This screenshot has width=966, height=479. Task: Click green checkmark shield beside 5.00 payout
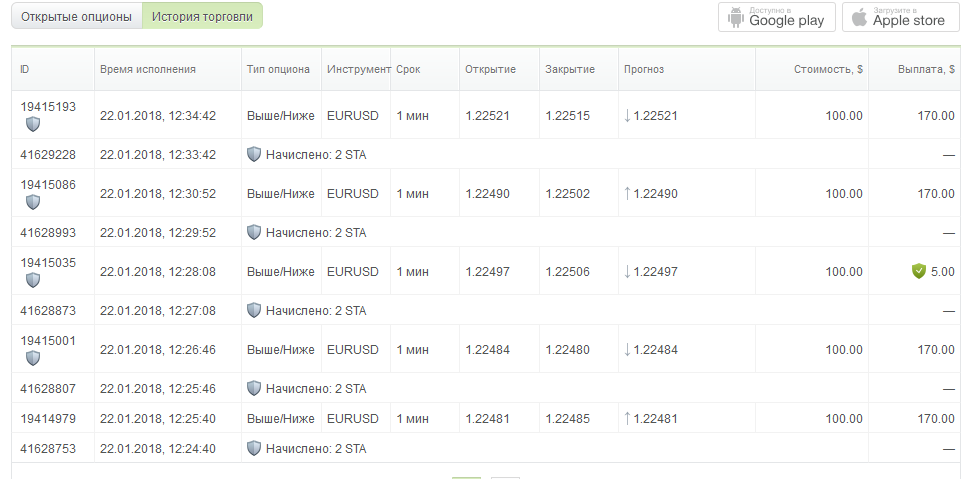click(919, 271)
